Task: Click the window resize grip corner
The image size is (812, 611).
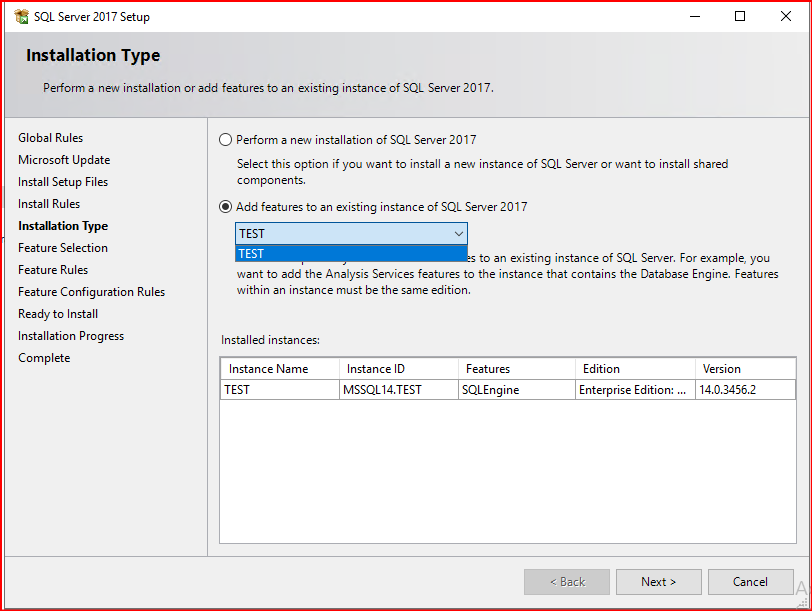Action: click(803, 602)
